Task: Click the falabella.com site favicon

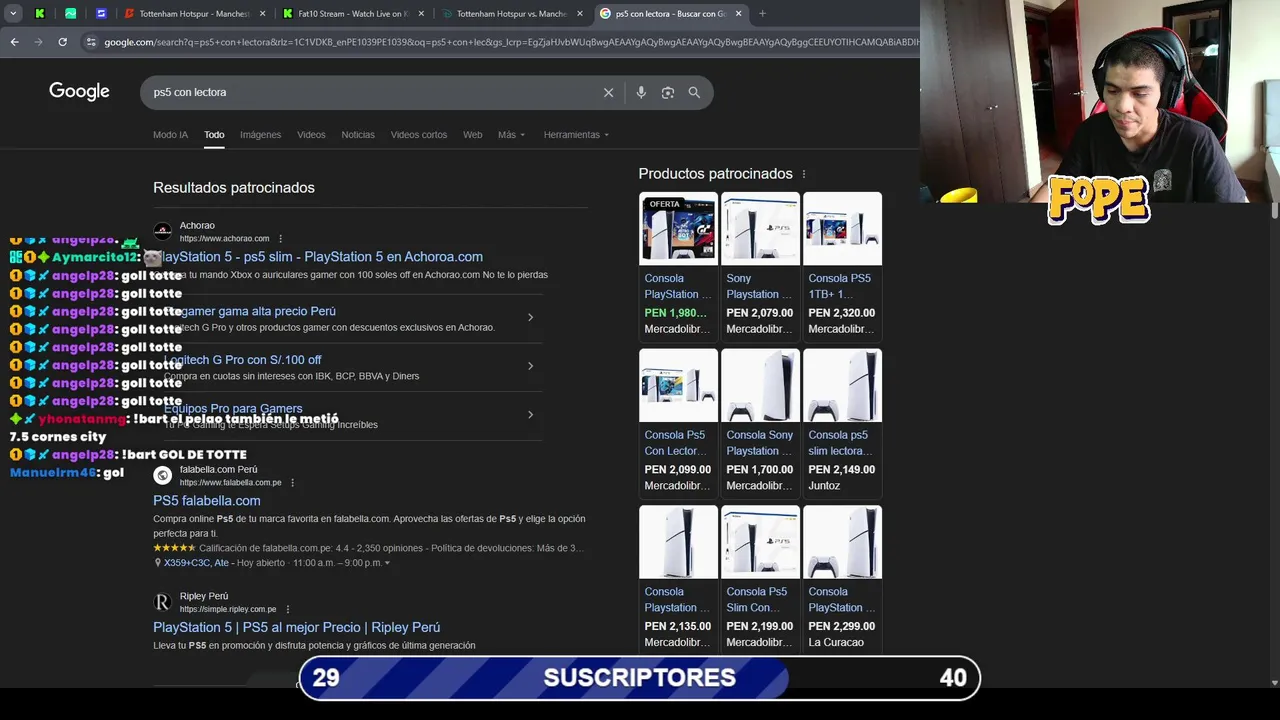Action: (x=162, y=475)
